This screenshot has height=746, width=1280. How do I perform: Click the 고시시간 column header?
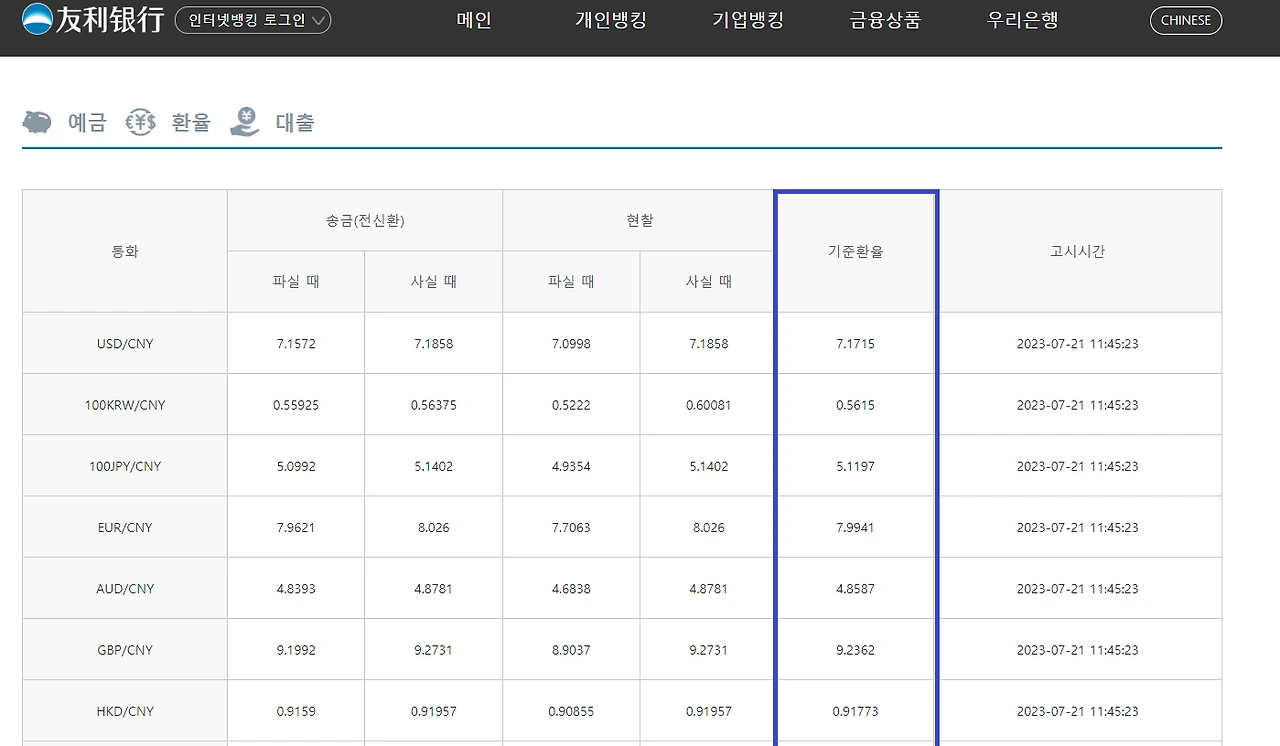(1077, 251)
